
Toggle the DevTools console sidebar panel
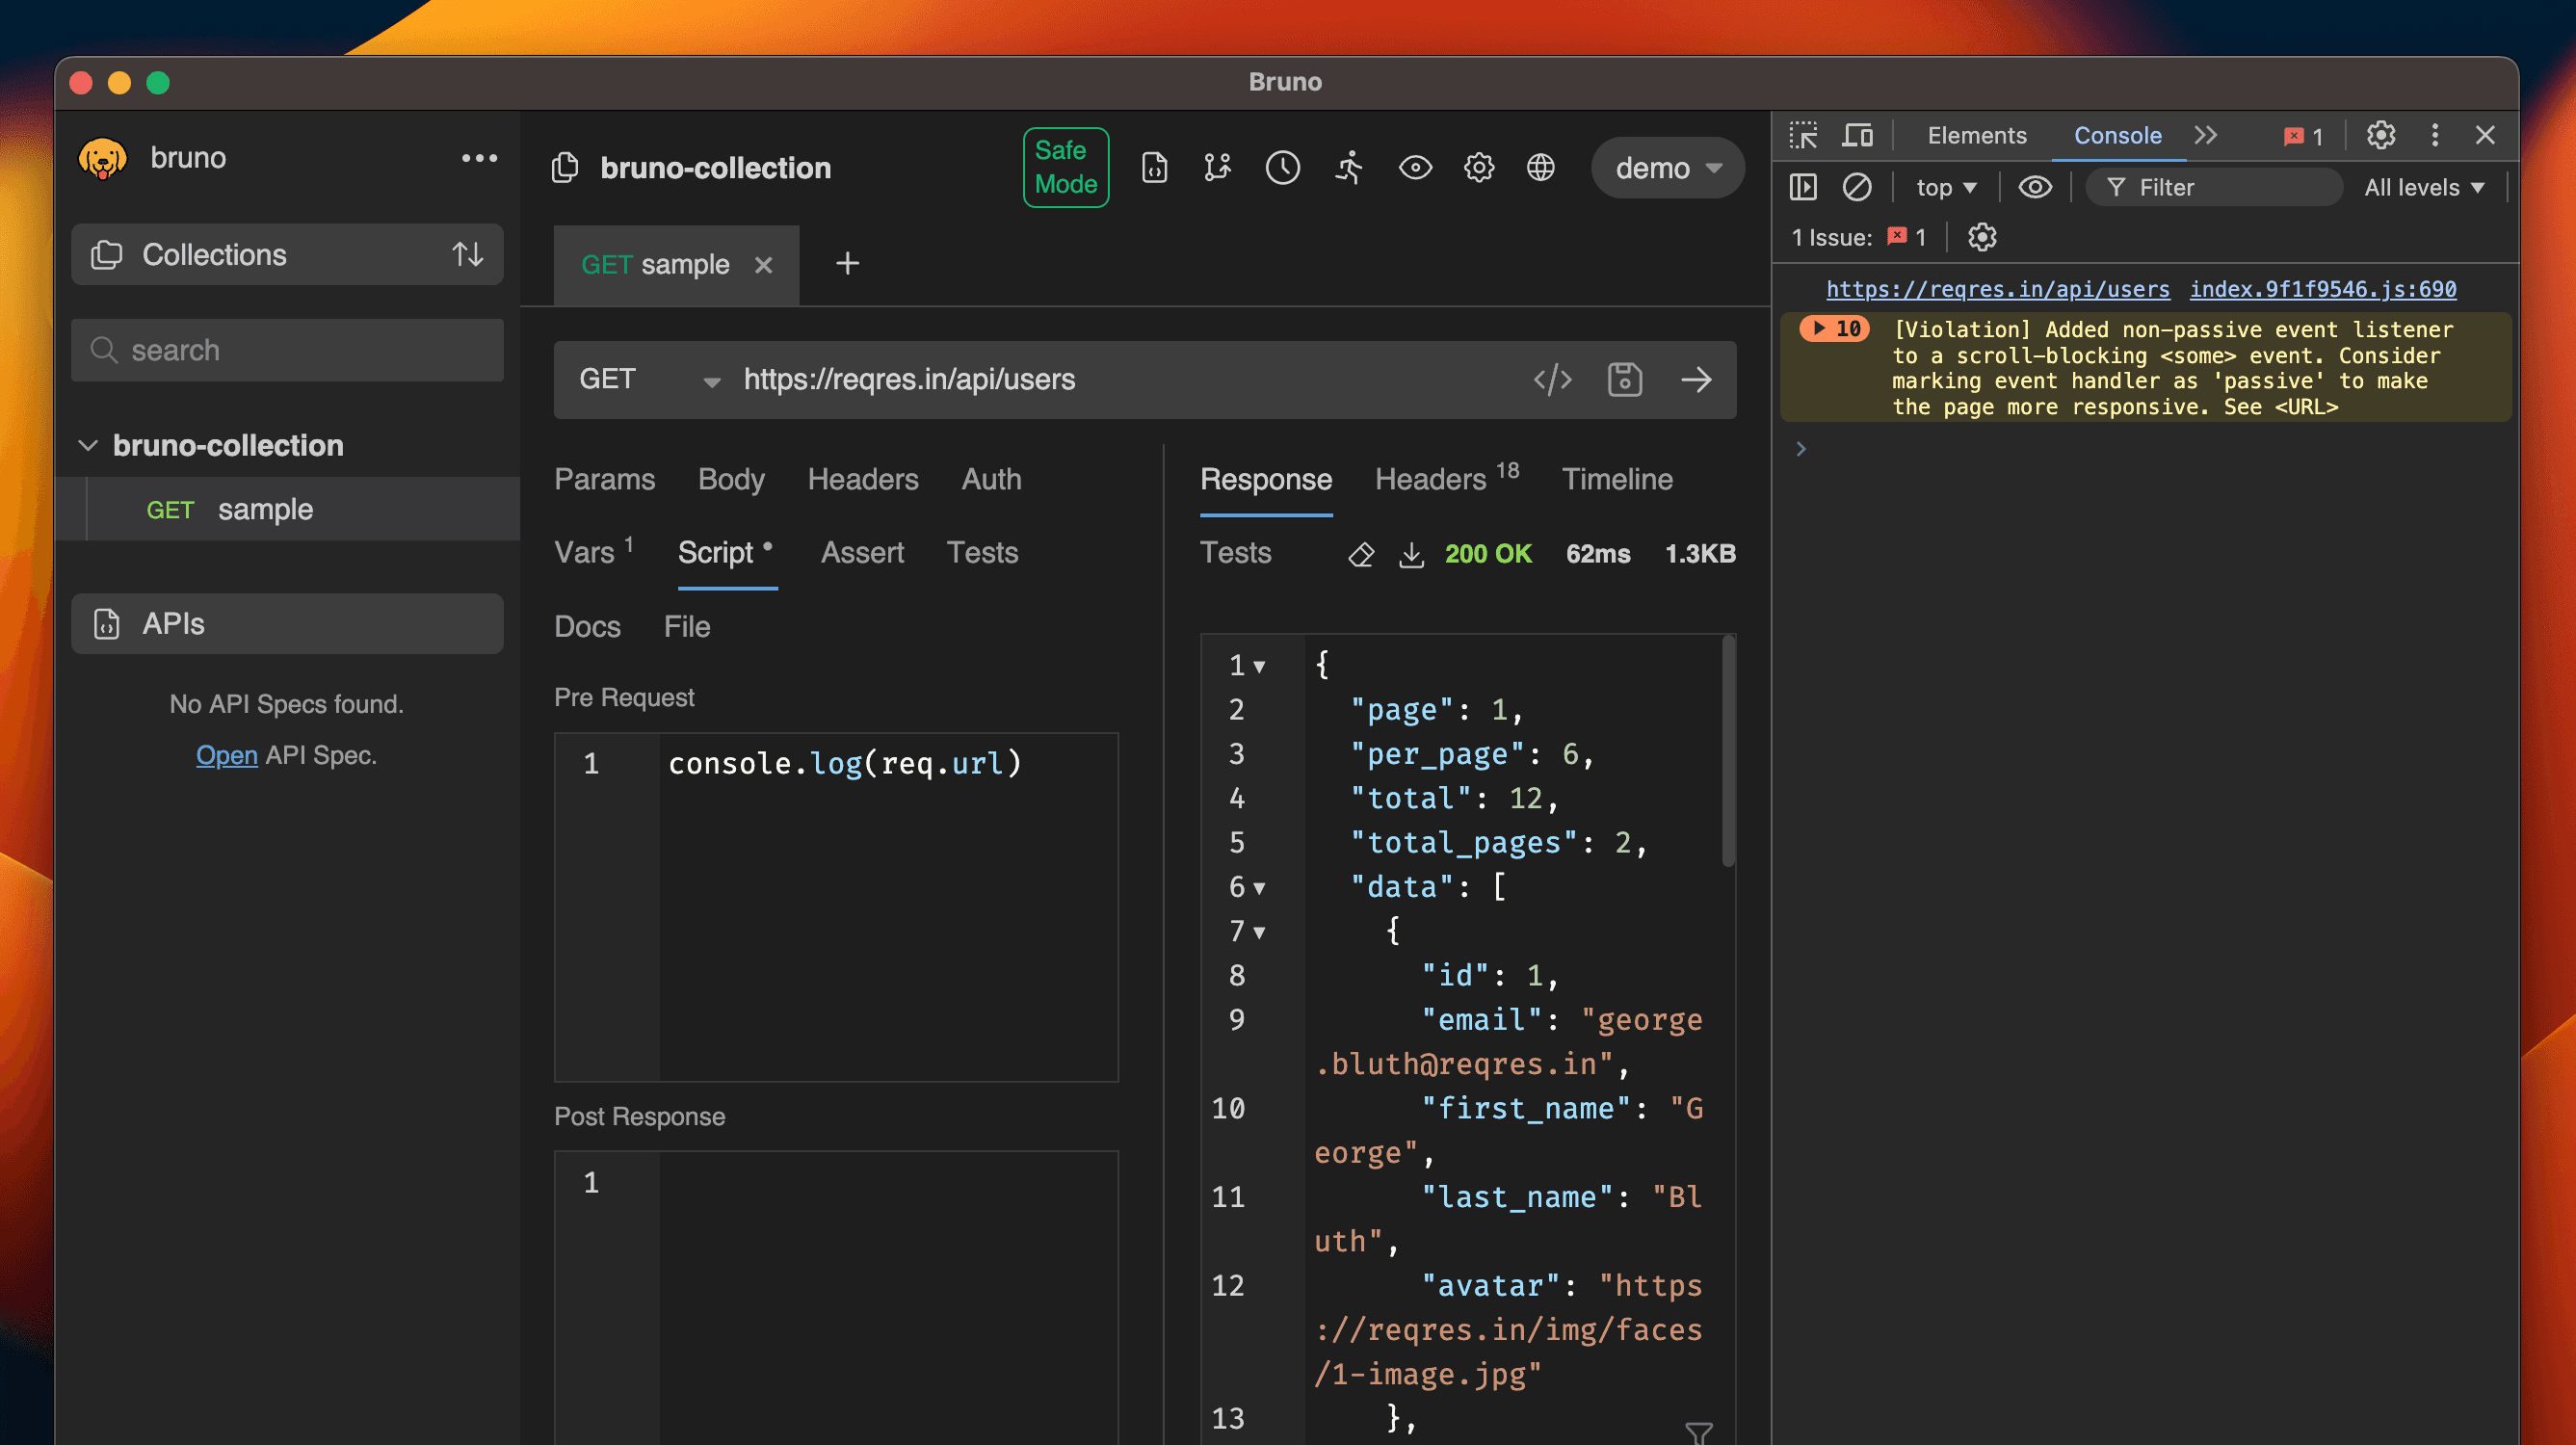click(1802, 187)
